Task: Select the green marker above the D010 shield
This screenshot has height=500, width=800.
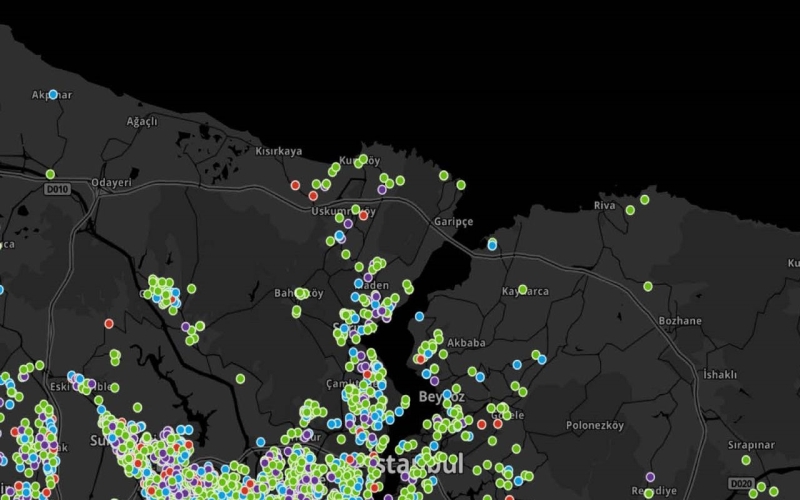Action: pyautogui.click(x=50, y=174)
